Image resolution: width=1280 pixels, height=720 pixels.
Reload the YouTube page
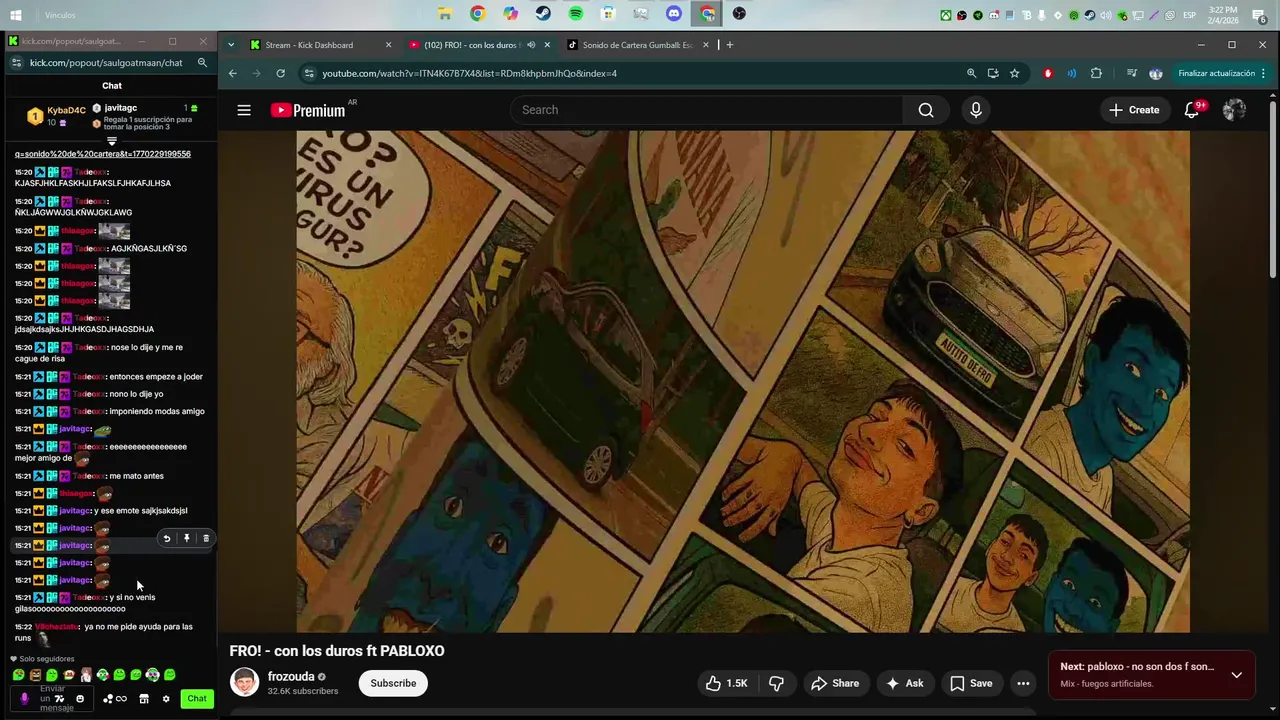click(x=281, y=73)
